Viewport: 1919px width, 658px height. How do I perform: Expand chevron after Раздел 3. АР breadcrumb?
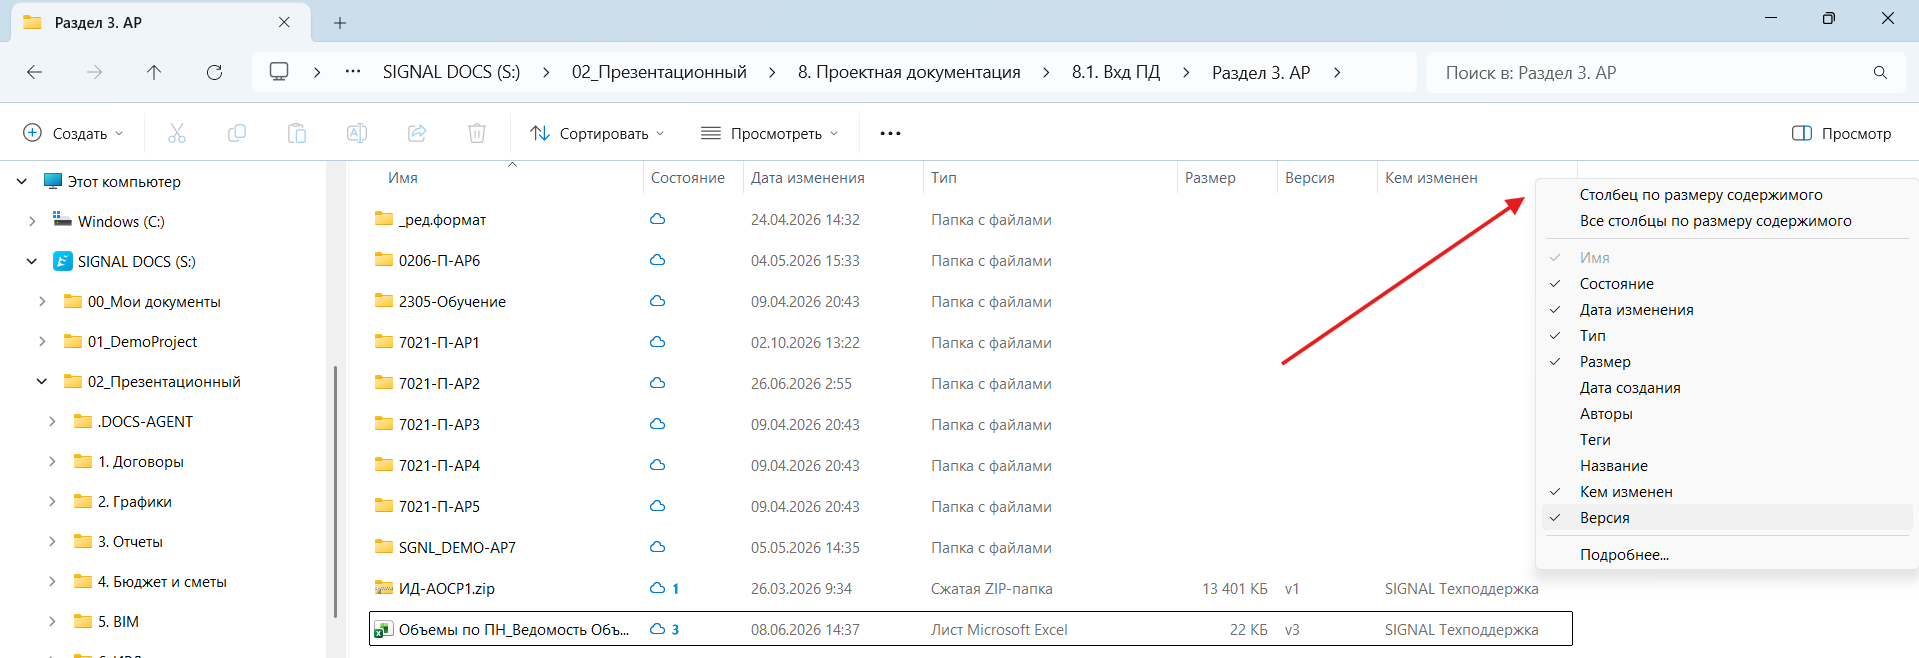coord(1337,72)
